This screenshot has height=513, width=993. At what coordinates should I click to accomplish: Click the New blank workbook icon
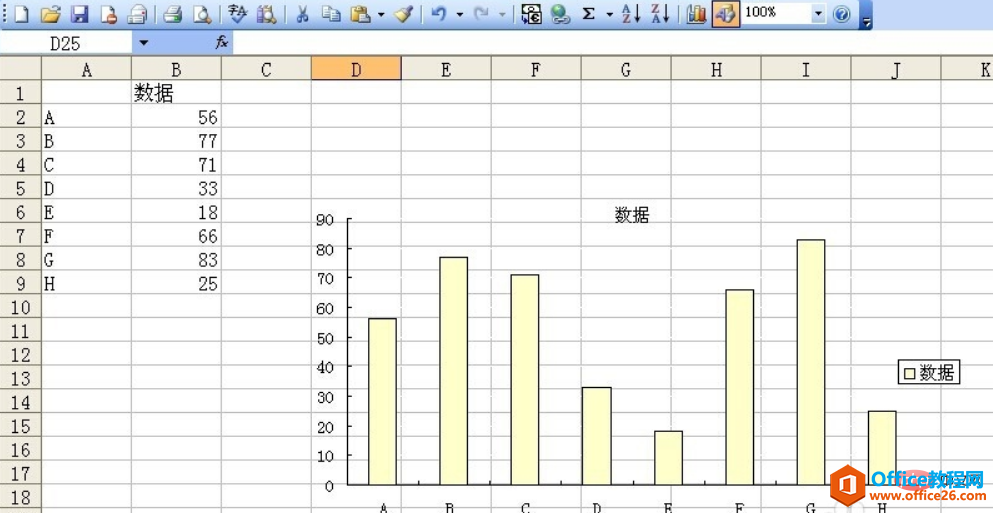22,13
